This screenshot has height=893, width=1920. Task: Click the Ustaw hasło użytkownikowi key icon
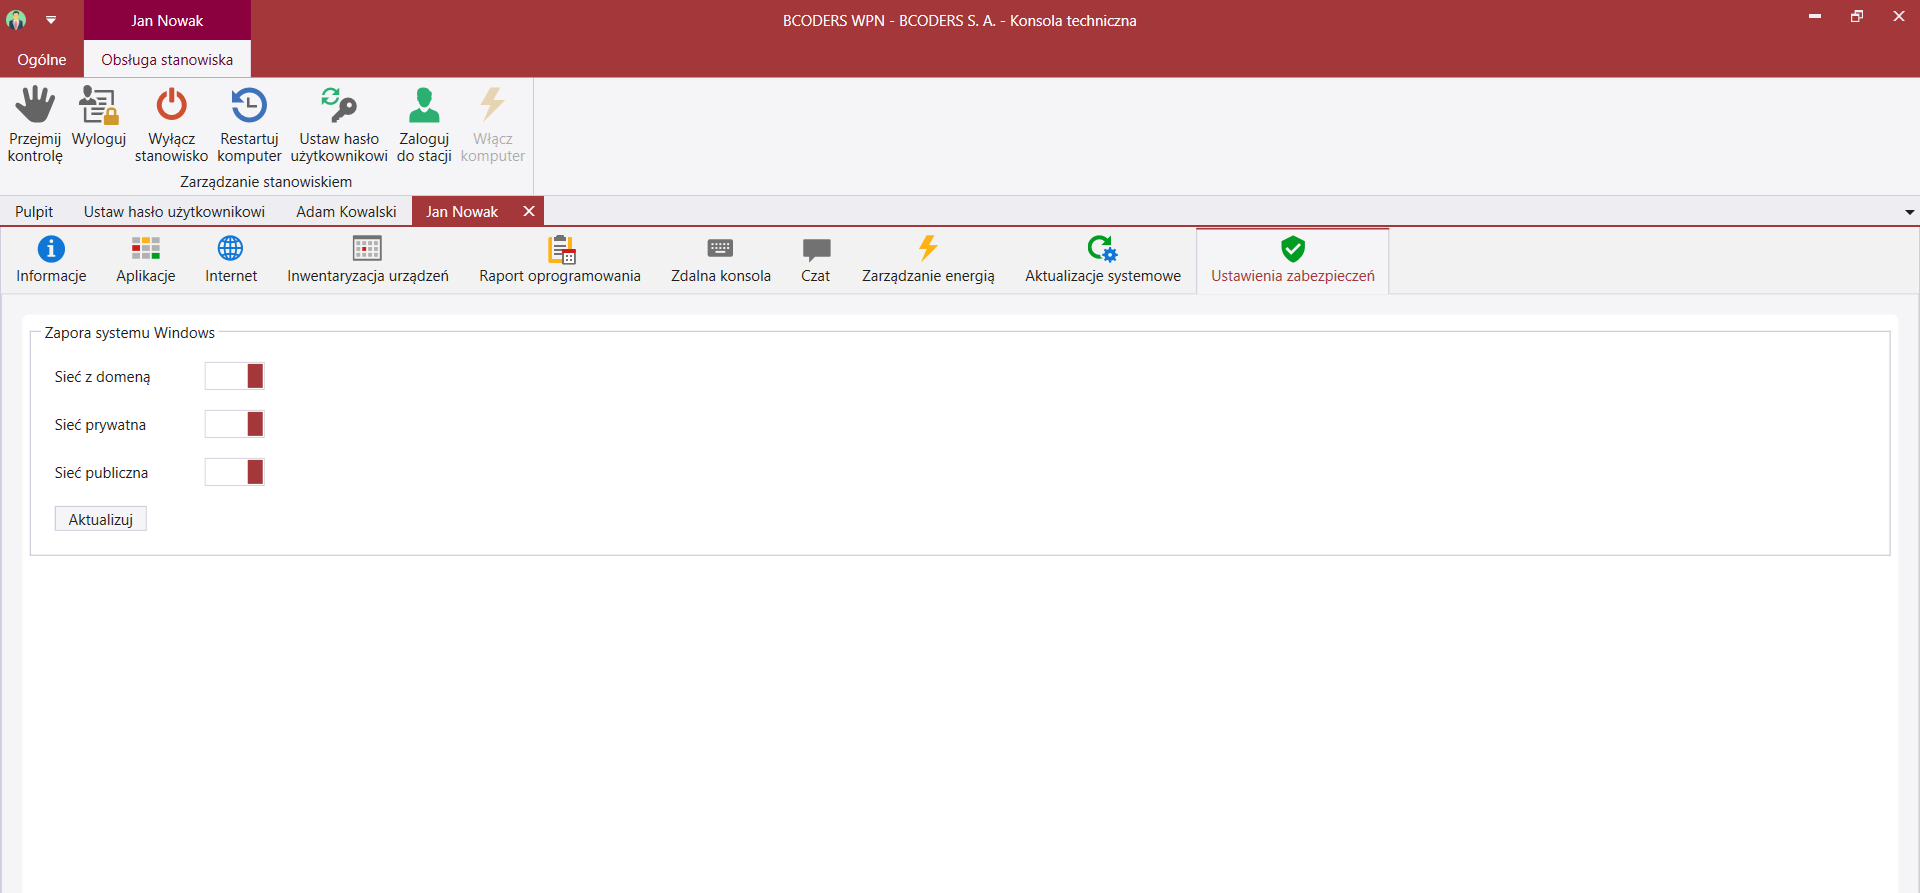tap(339, 104)
